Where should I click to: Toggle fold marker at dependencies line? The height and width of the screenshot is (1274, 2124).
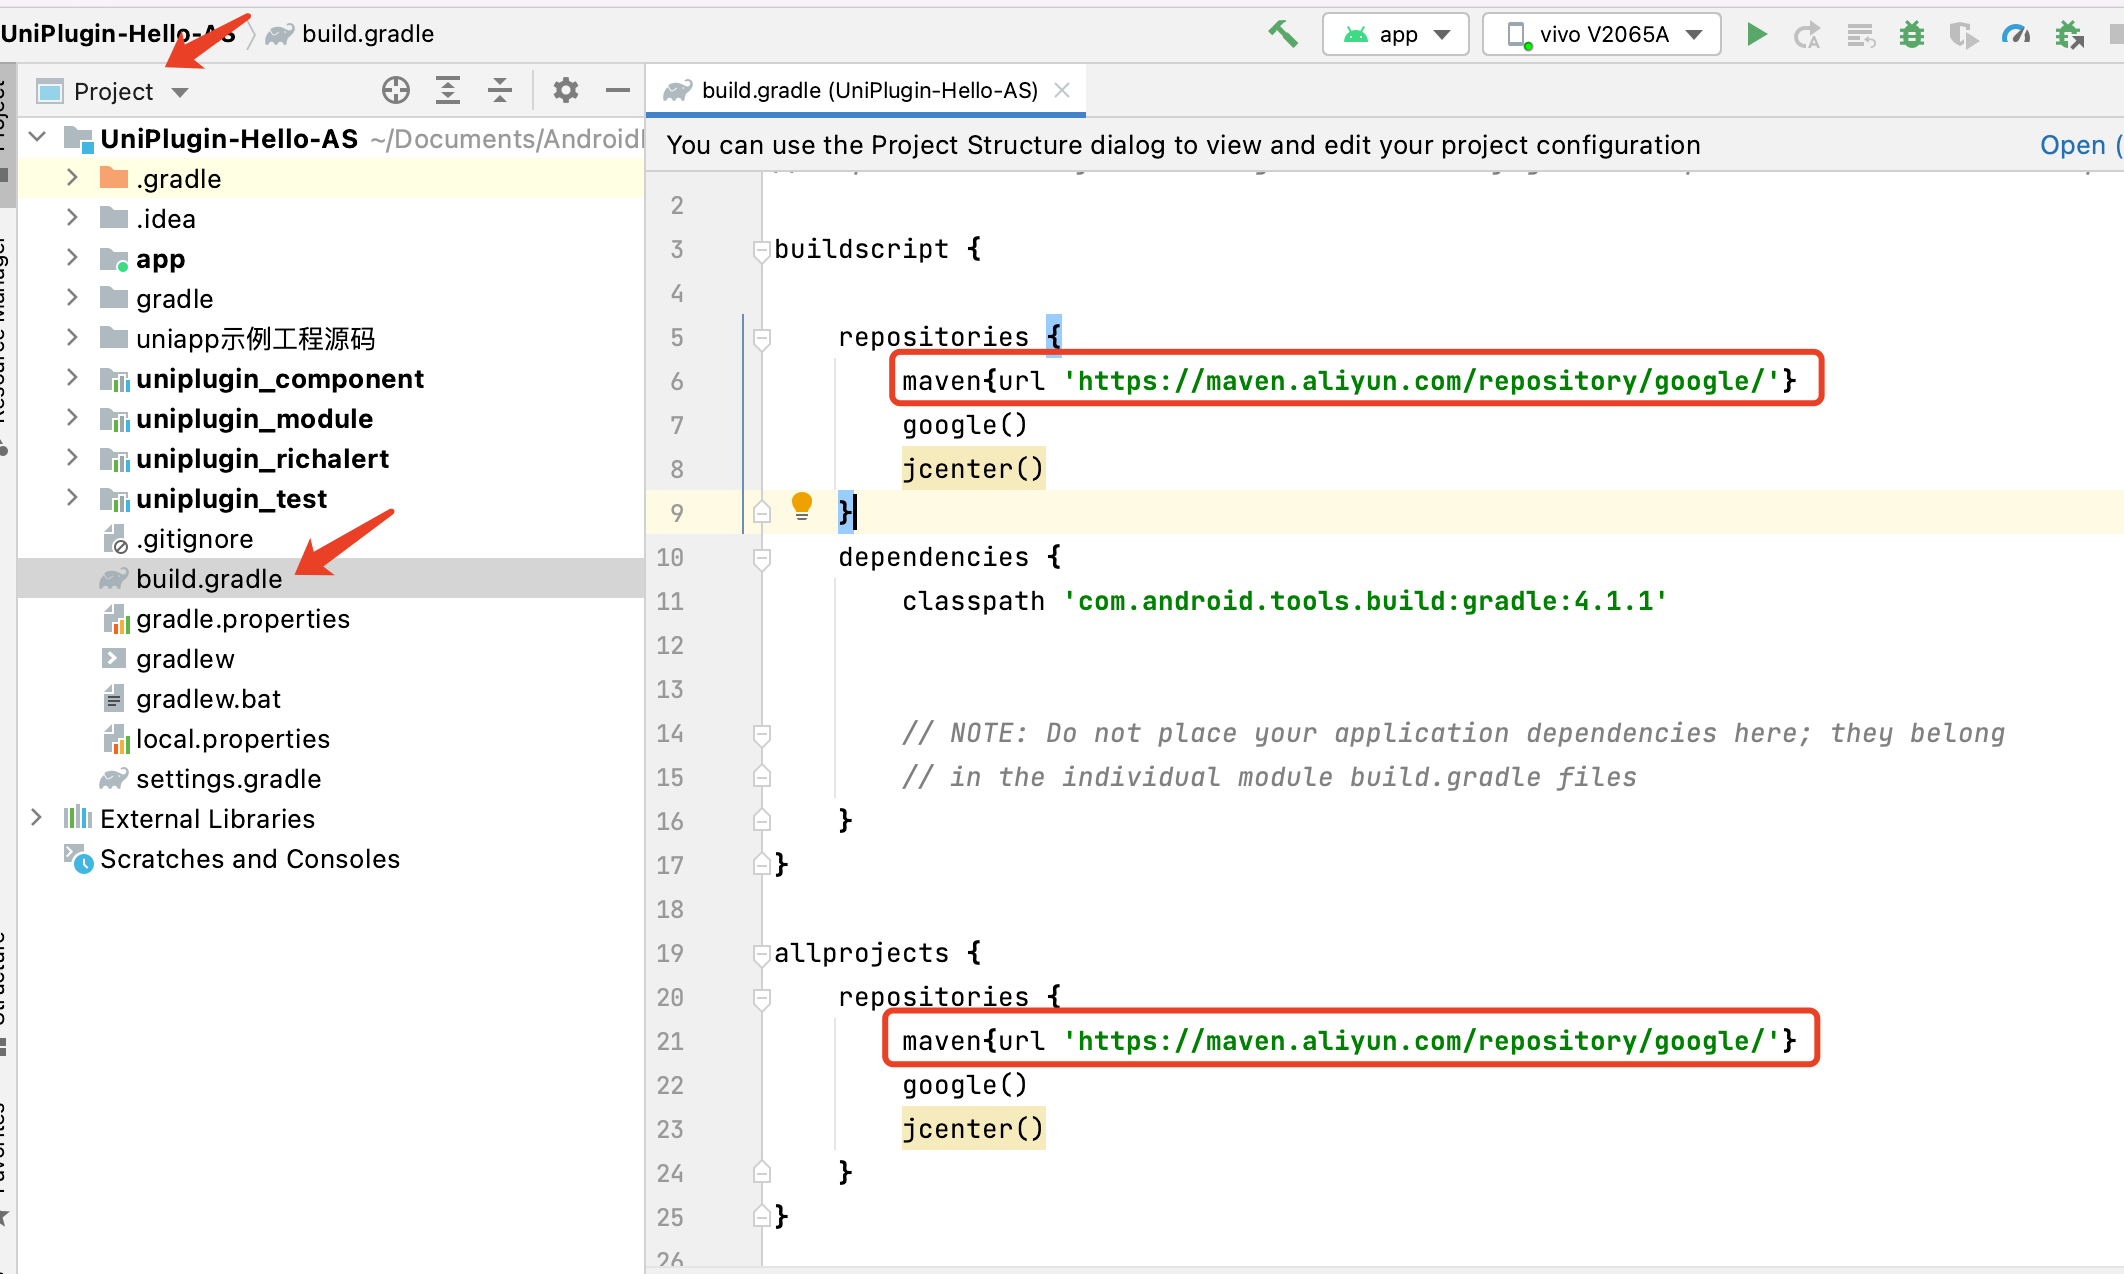point(762,558)
